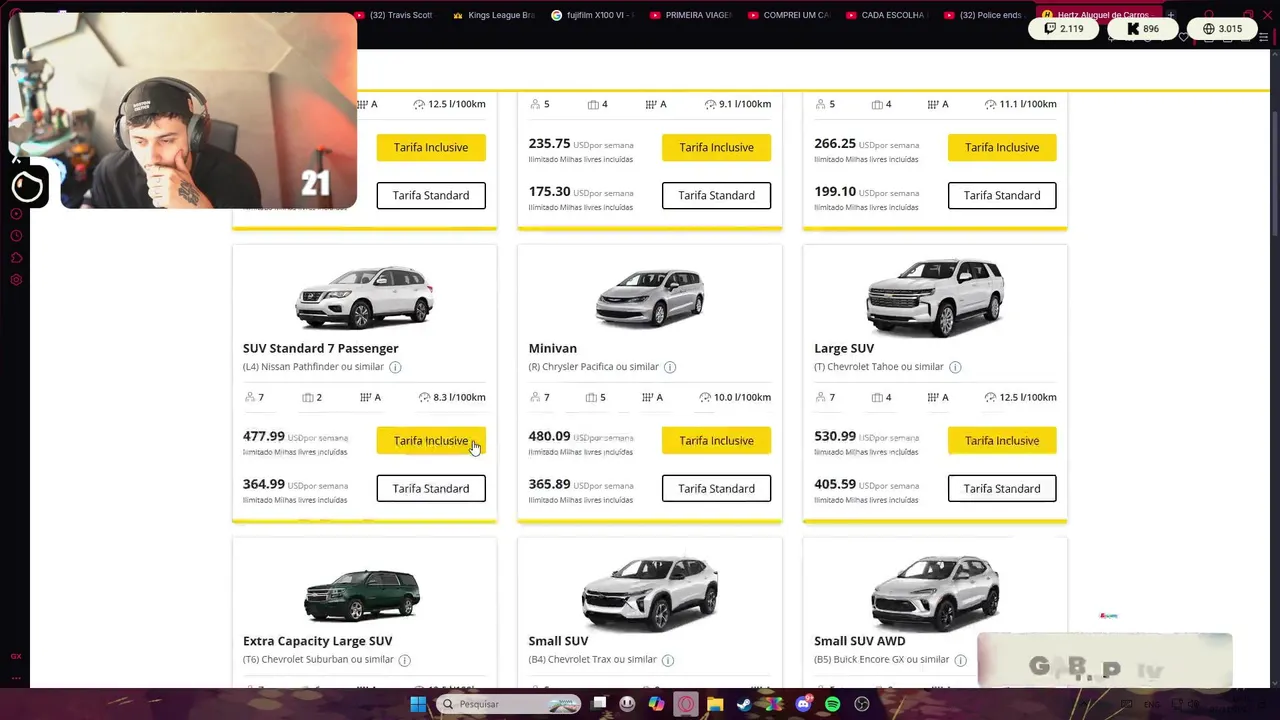
Task: Switch to the Police ends tab
Action: coord(985,15)
